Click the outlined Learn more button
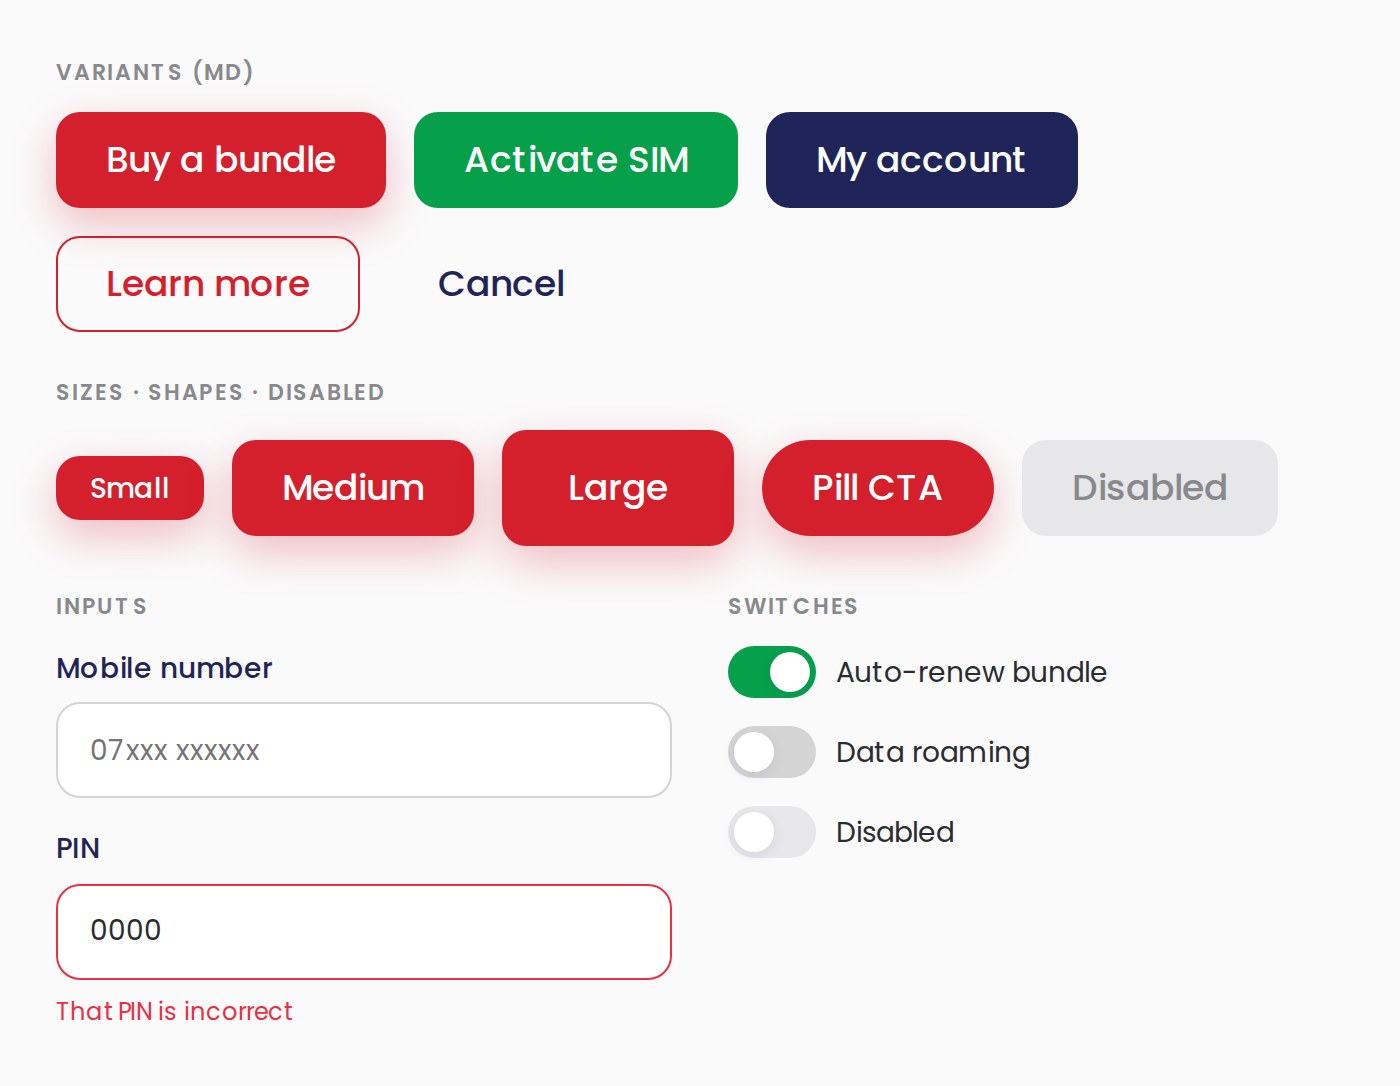This screenshot has height=1086, width=1400. click(x=208, y=284)
